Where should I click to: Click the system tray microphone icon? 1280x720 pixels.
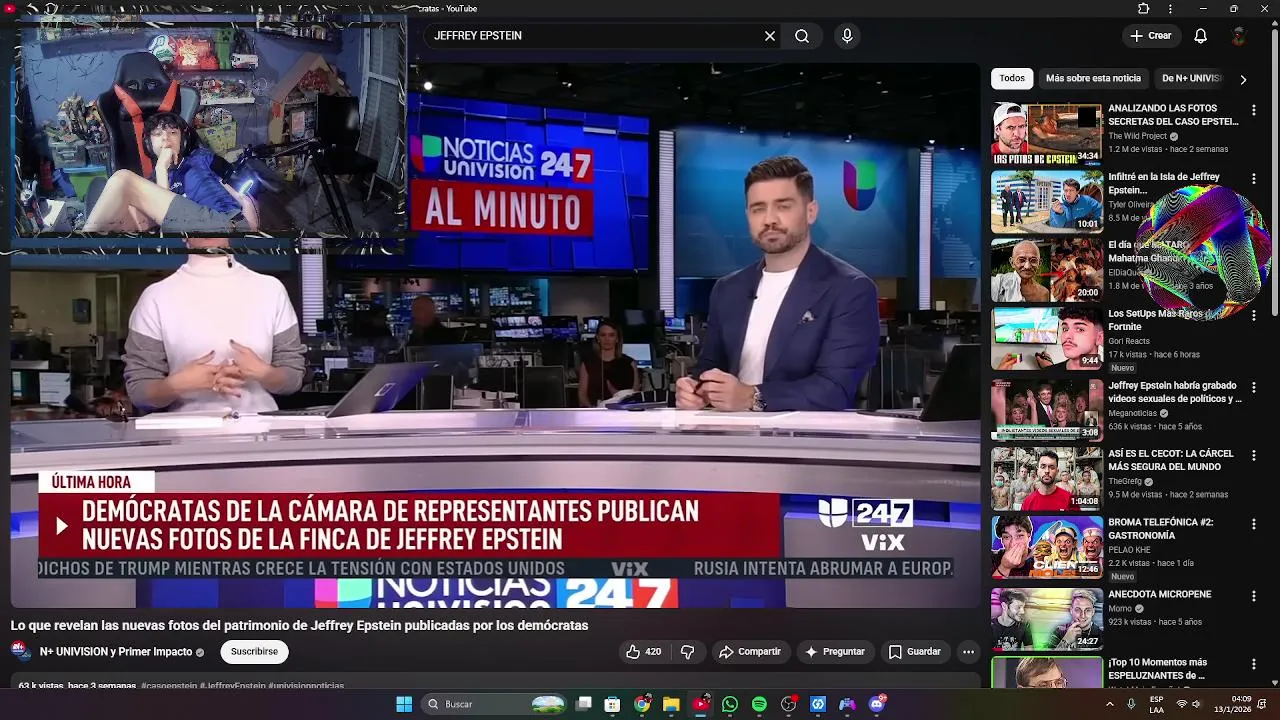pyautogui.click(x=1131, y=704)
